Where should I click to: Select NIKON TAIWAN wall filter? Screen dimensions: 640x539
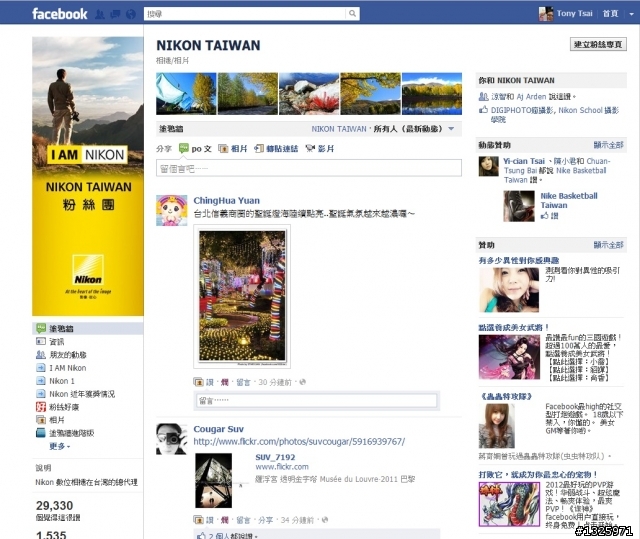[x=339, y=129]
